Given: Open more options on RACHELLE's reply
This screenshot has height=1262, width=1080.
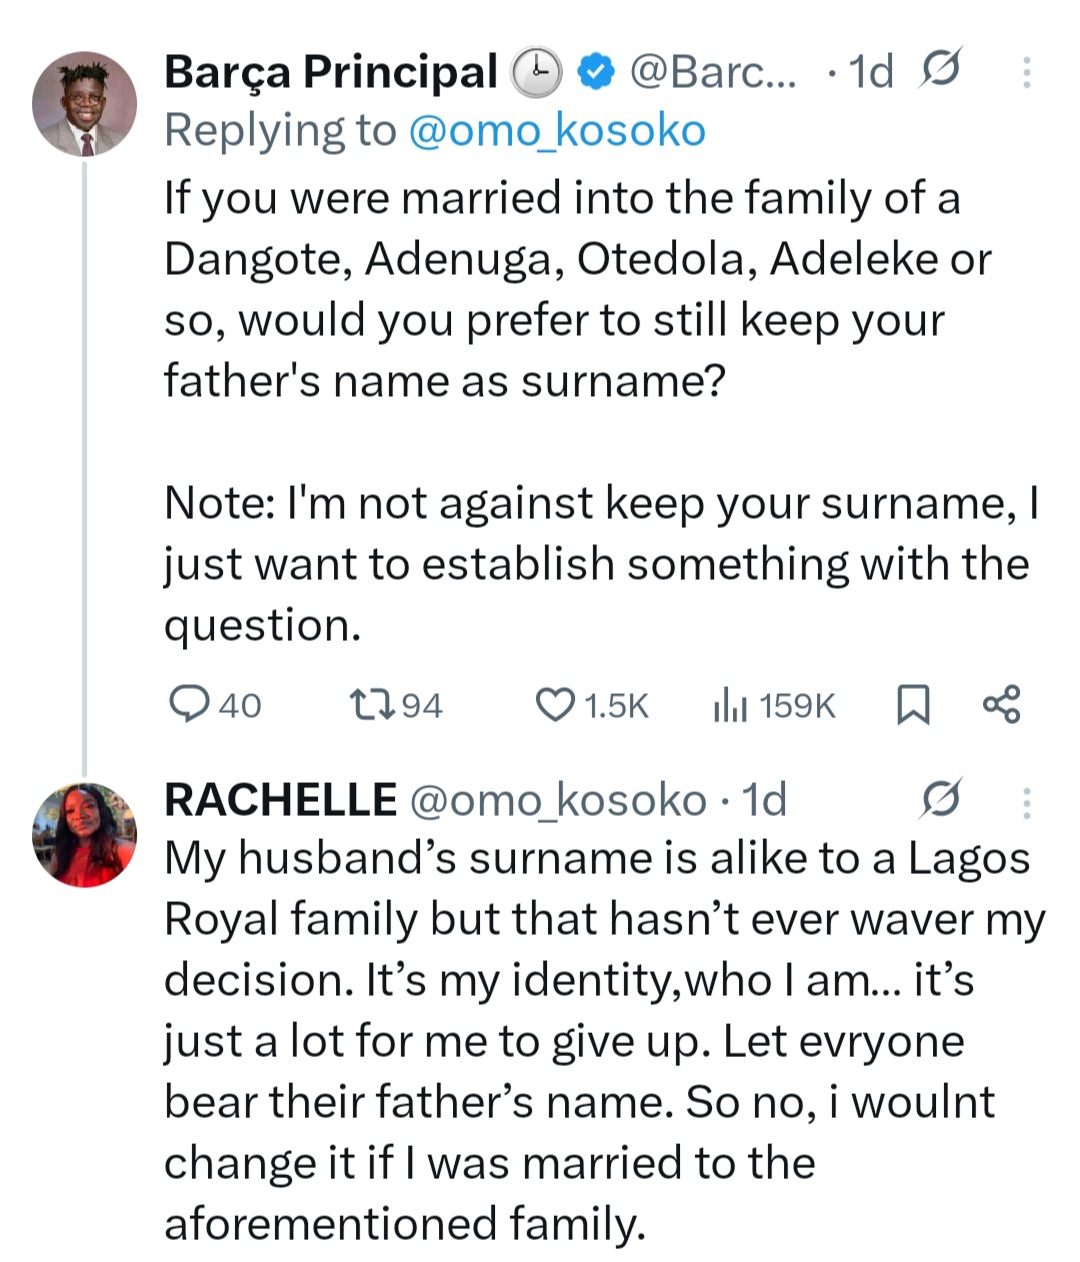Looking at the screenshot, I should click(x=1027, y=801).
